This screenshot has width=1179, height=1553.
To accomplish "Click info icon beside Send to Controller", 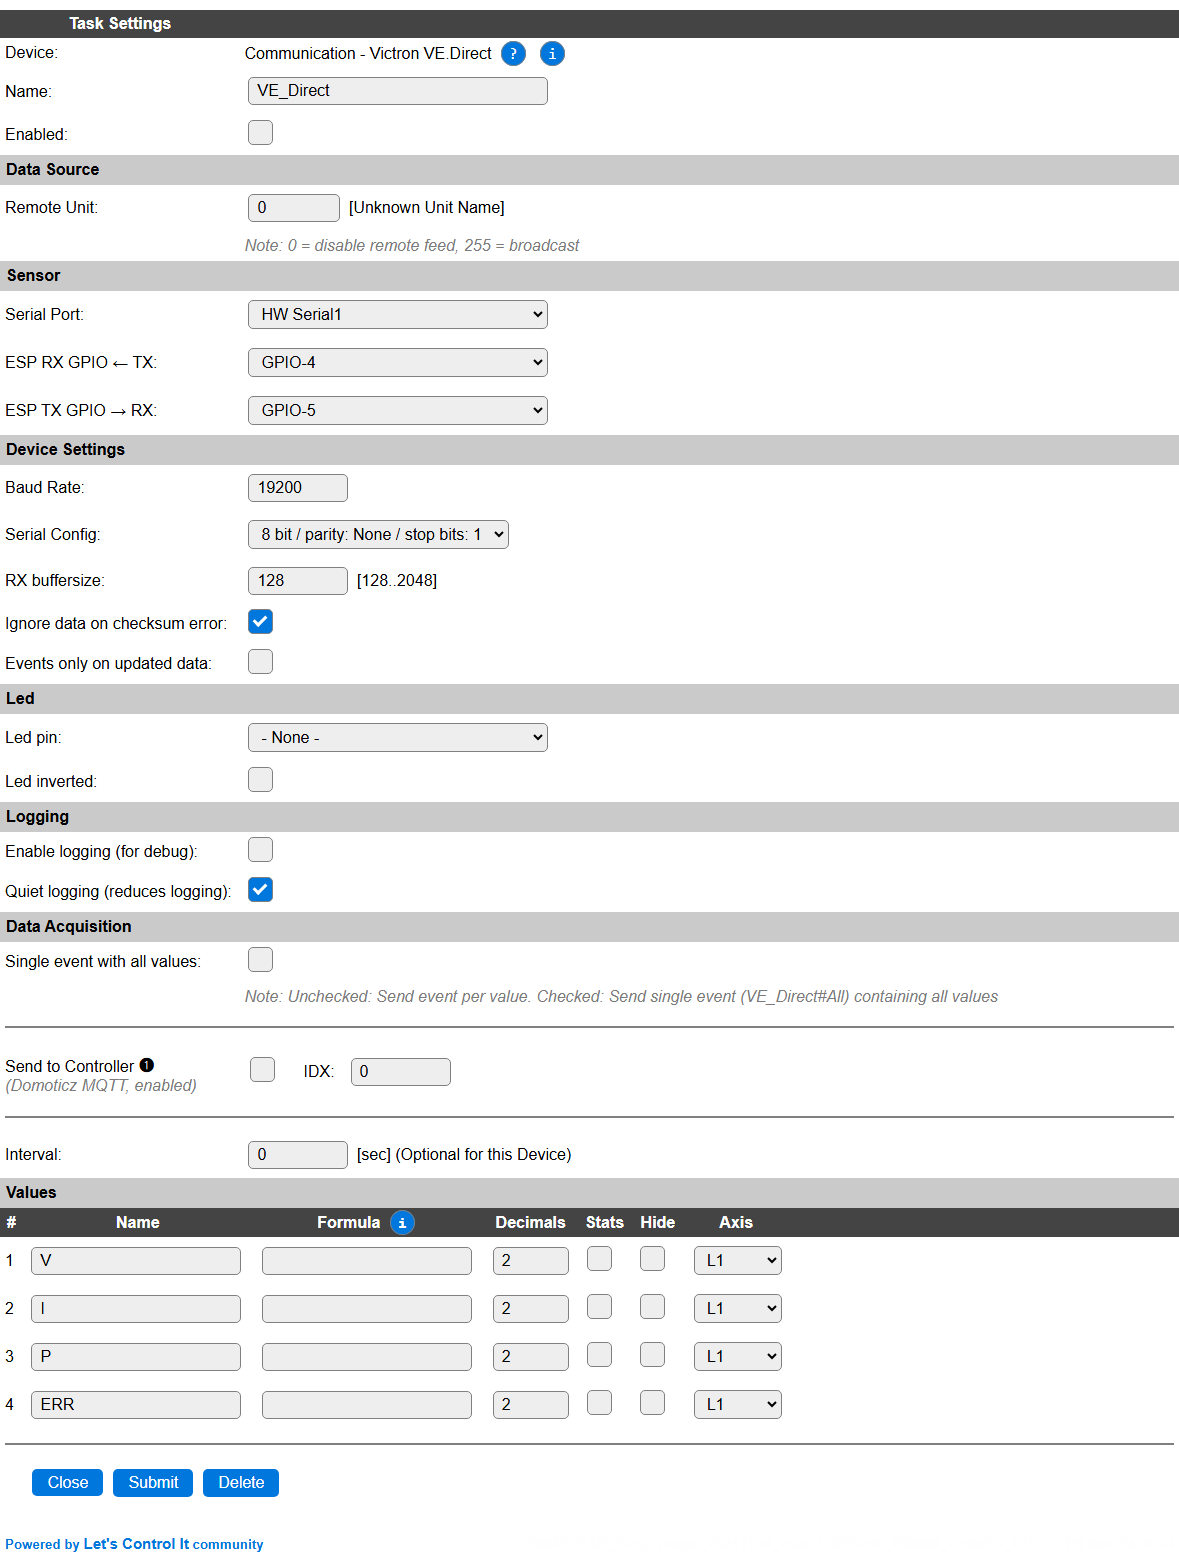I will coord(147,1065).
